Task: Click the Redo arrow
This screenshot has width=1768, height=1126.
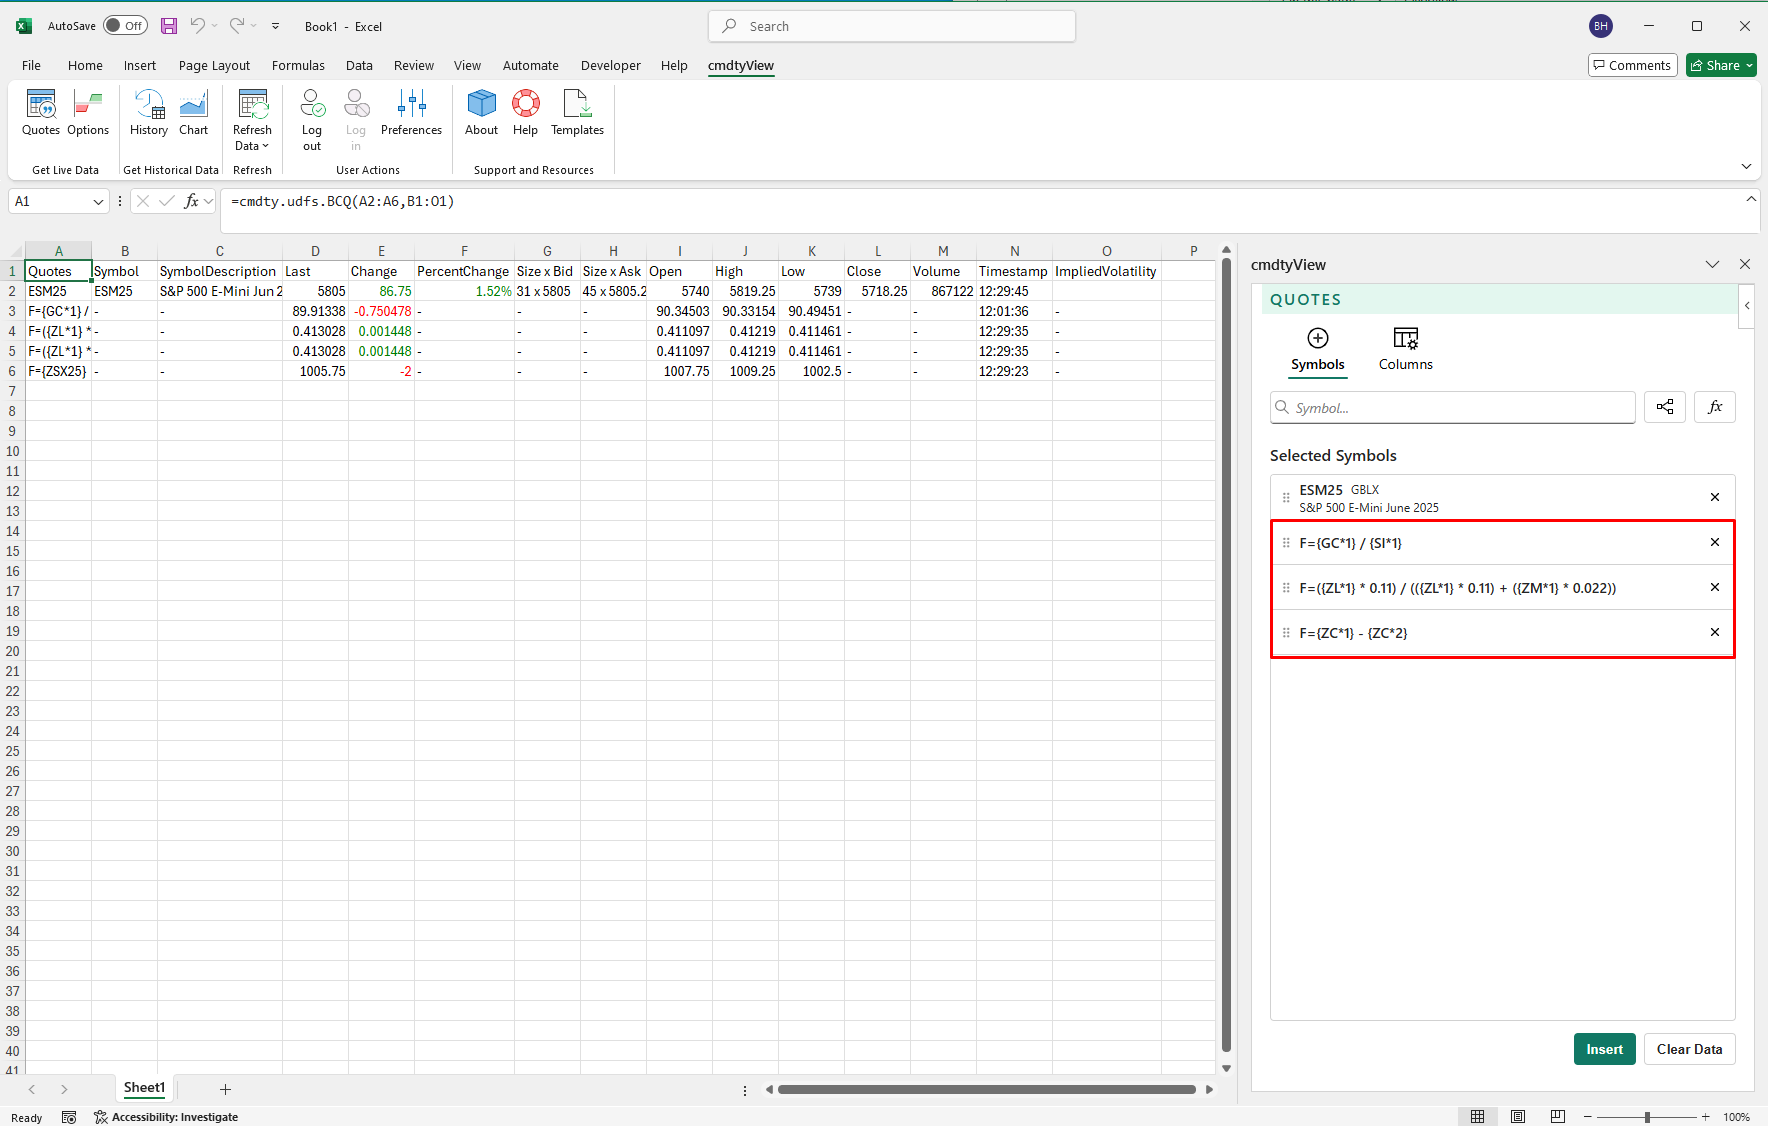Action: (x=237, y=26)
